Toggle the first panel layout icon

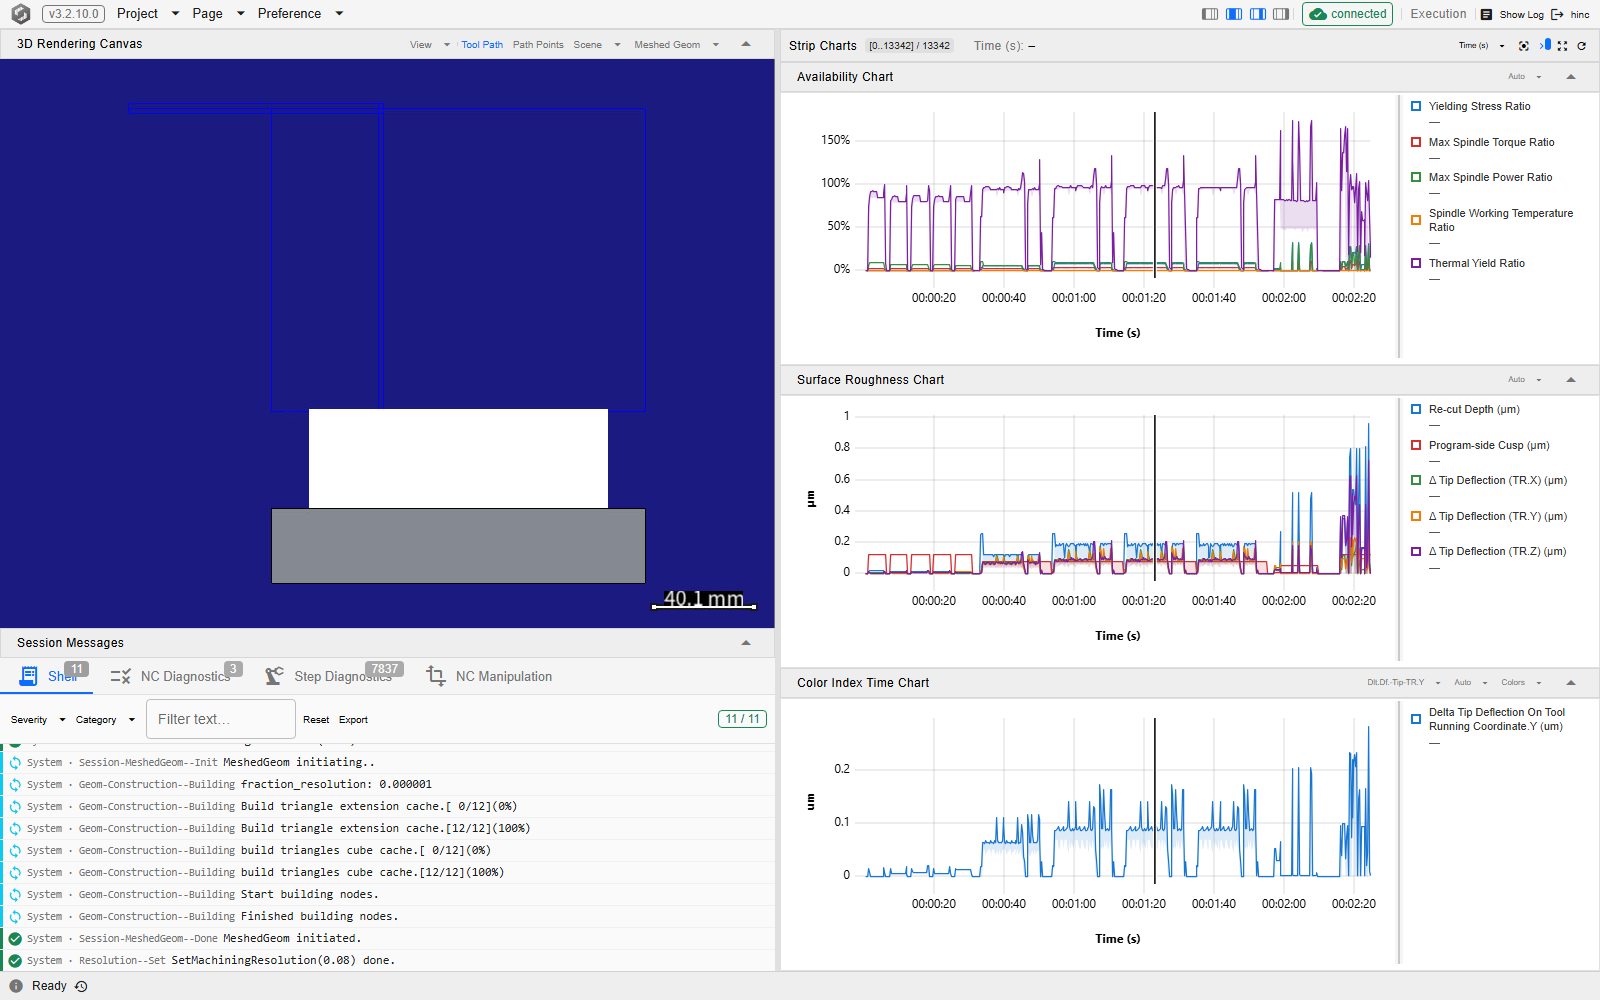coord(1210,14)
